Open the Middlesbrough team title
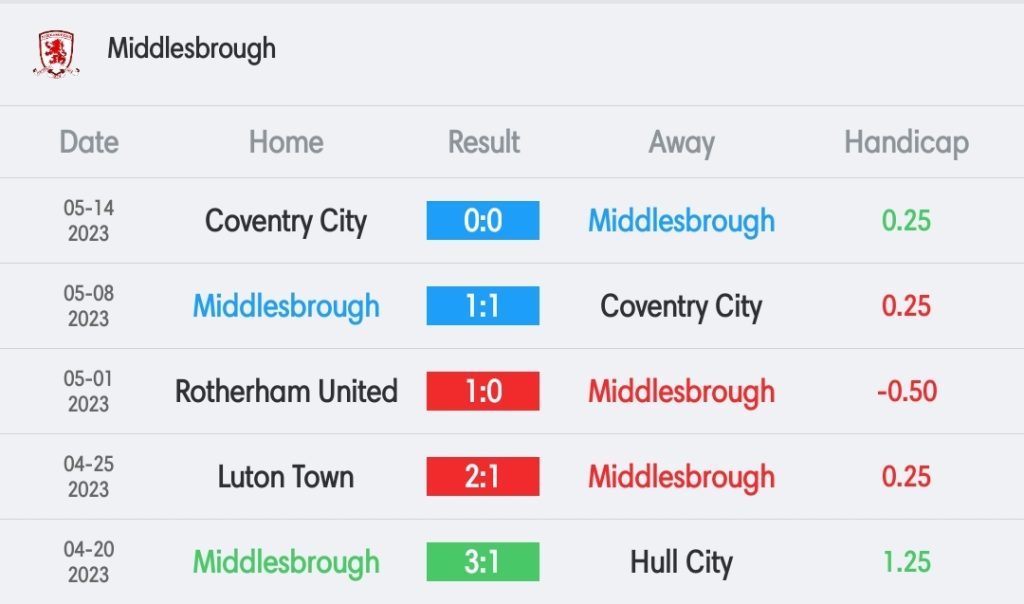 tap(191, 49)
